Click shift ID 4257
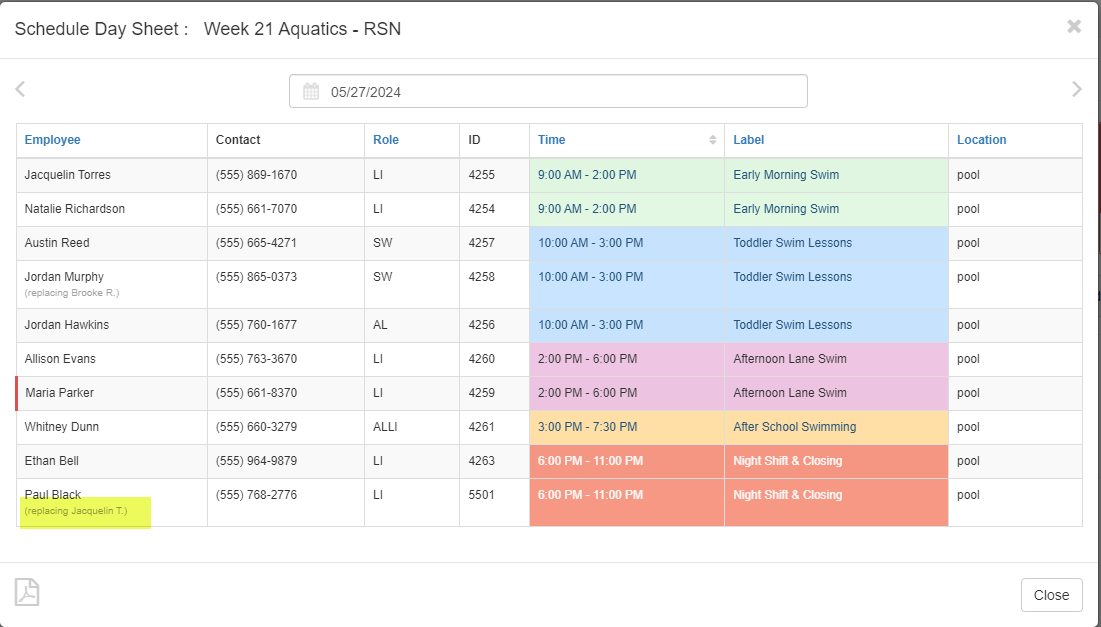Viewport: 1101px width, 627px height. pos(482,243)
